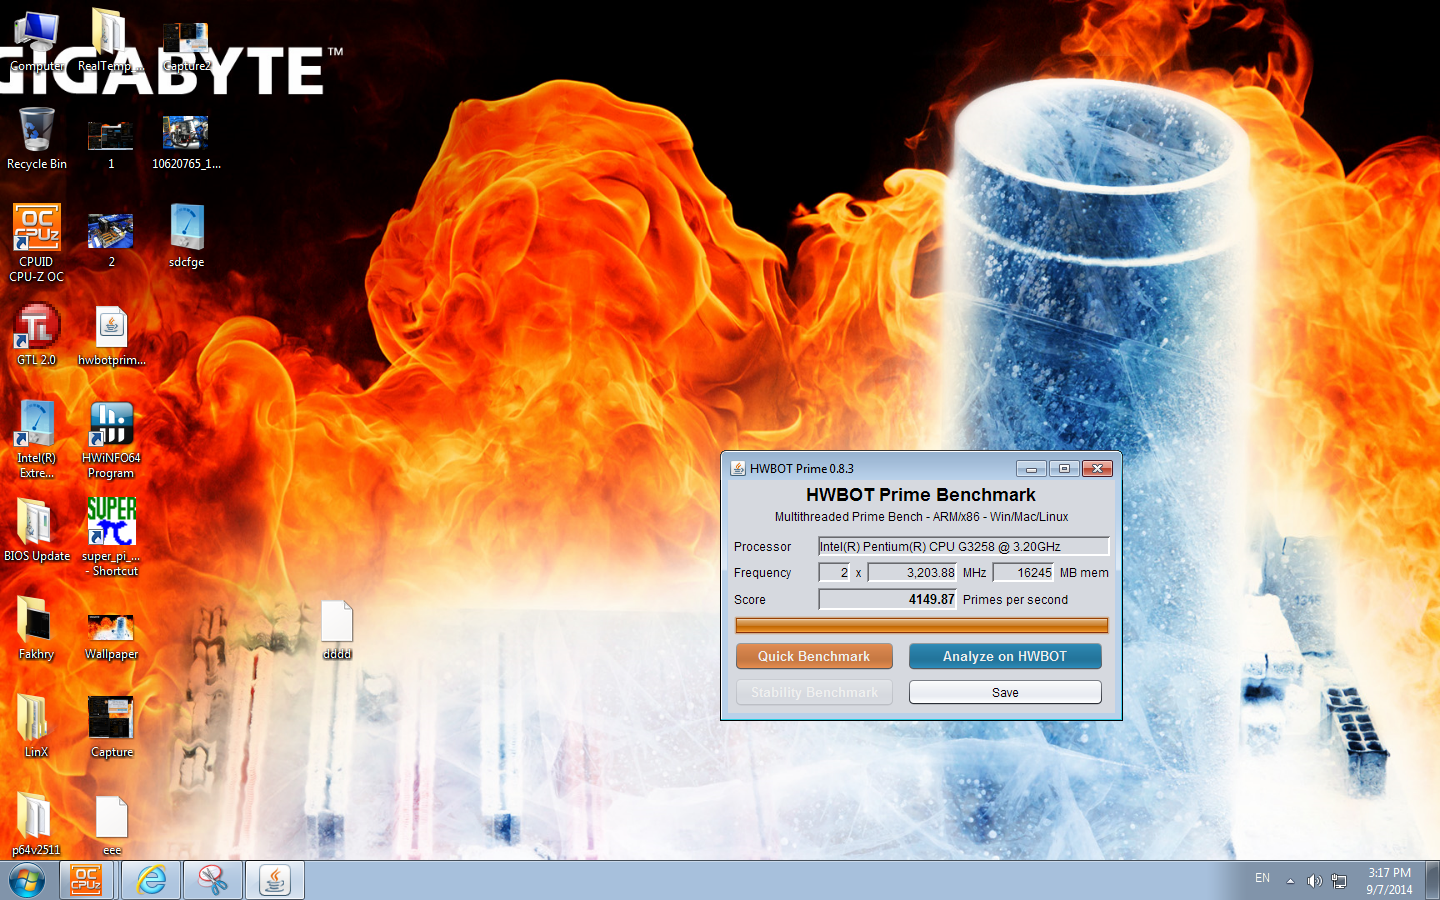
Task: Click the Save button
Action: [1005, 692]
